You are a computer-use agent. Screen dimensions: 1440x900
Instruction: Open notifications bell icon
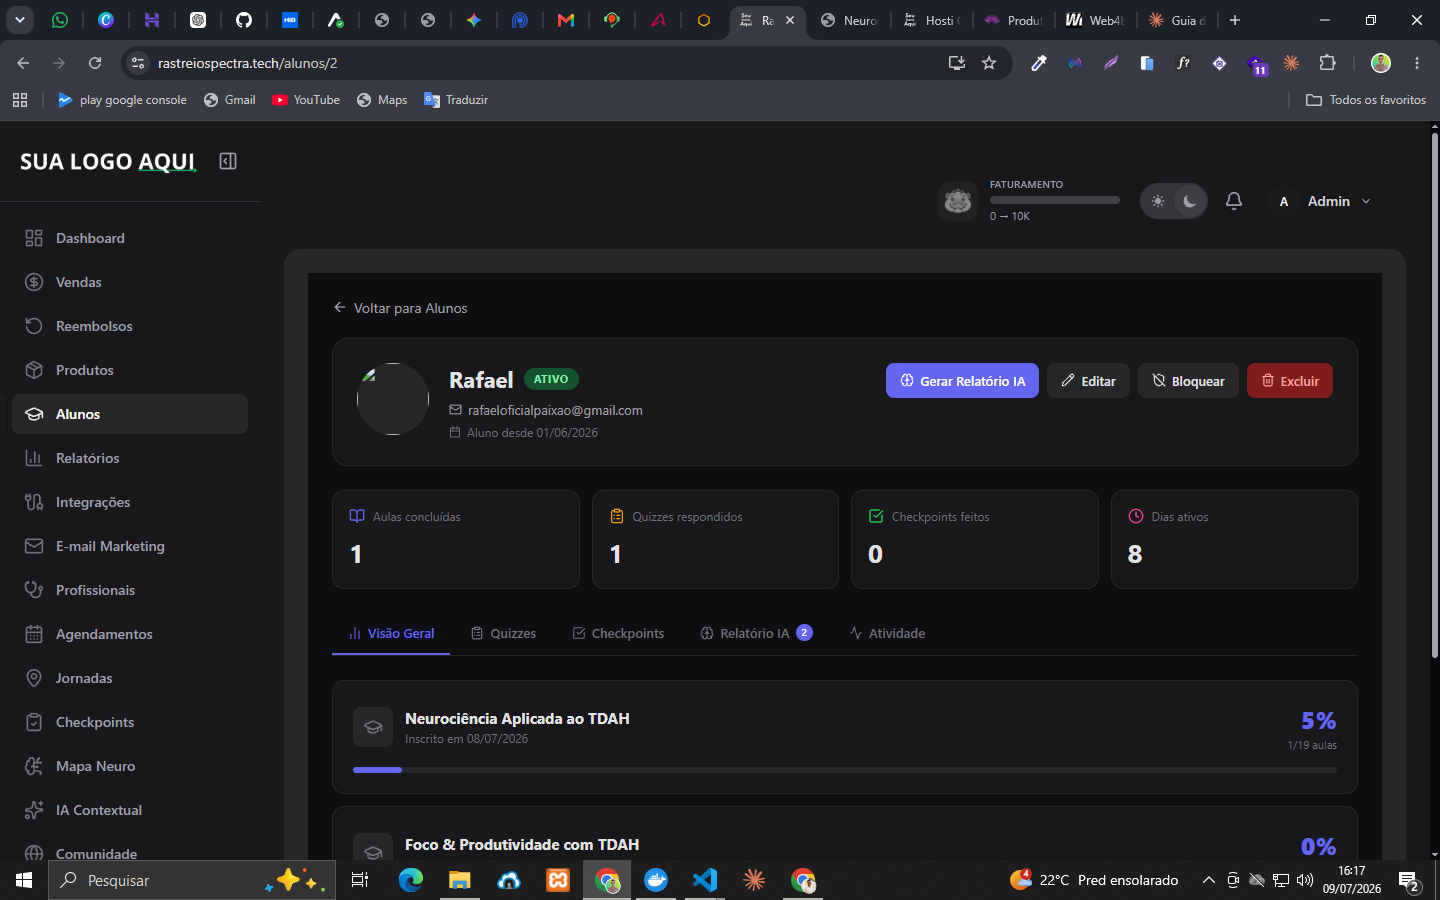coord(1234,201)
